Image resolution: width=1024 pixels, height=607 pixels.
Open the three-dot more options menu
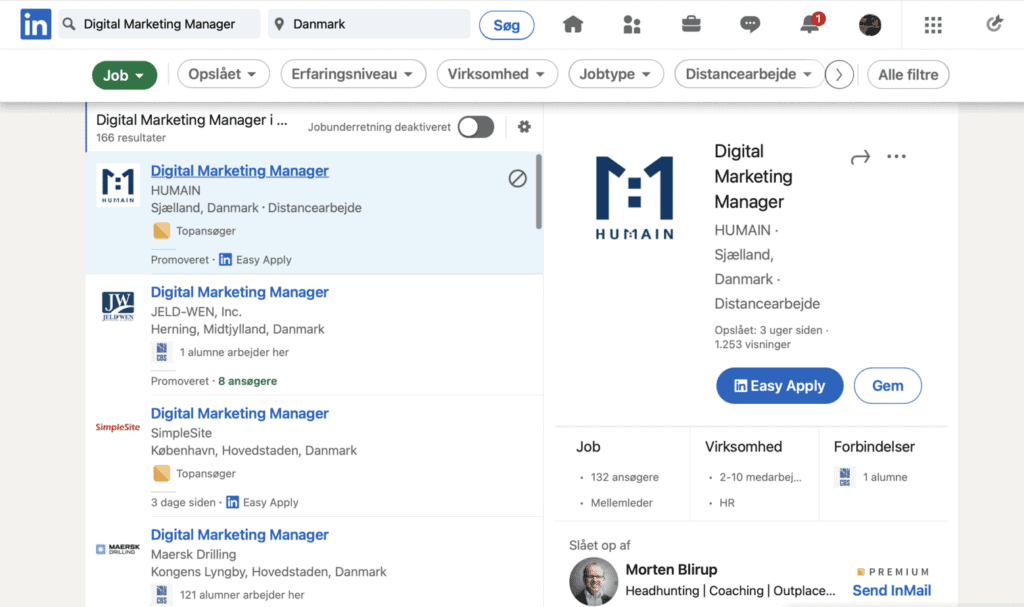pyautogui.click(x=896, y=156)
